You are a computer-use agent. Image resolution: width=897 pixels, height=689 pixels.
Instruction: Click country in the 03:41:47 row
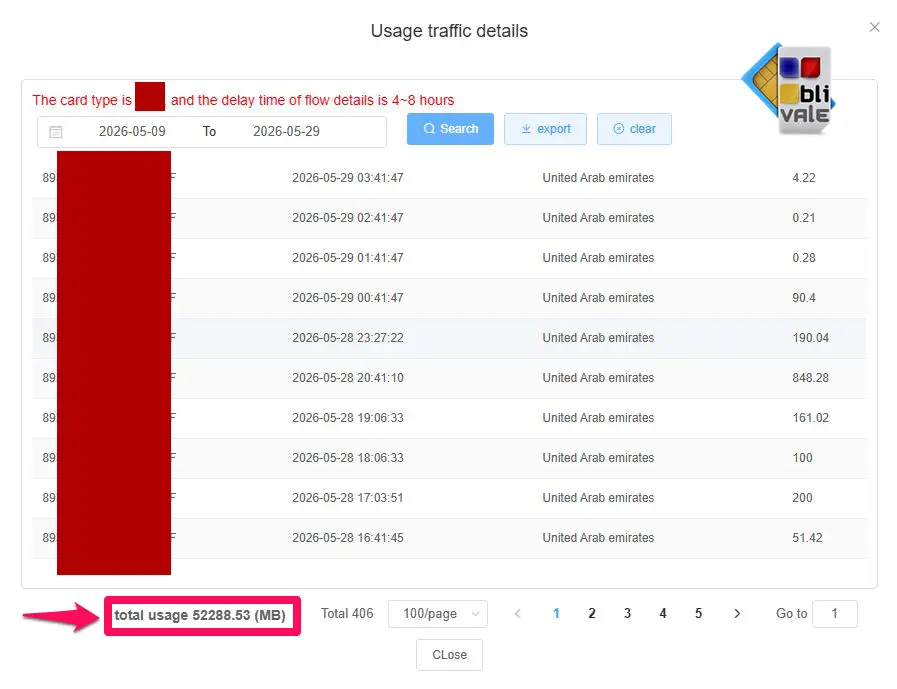[x=598, y=178]
